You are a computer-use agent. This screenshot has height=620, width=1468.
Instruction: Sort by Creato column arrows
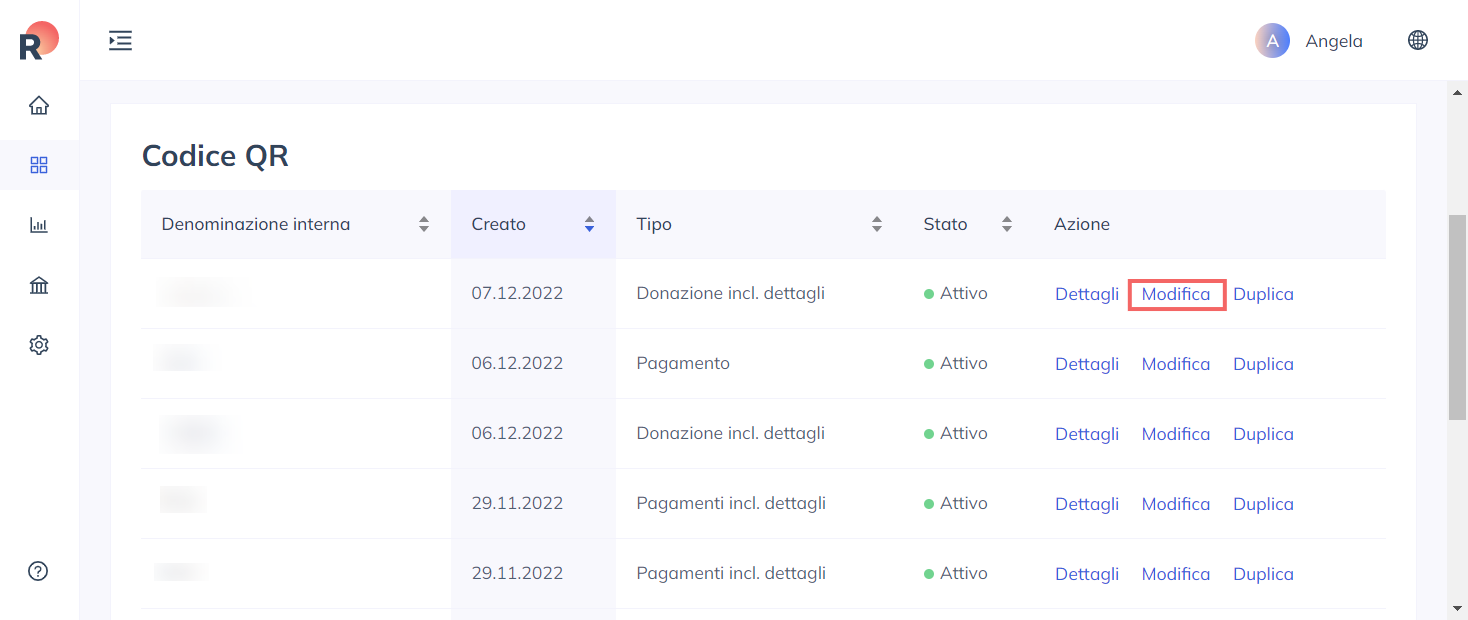[x=589, y=224]
